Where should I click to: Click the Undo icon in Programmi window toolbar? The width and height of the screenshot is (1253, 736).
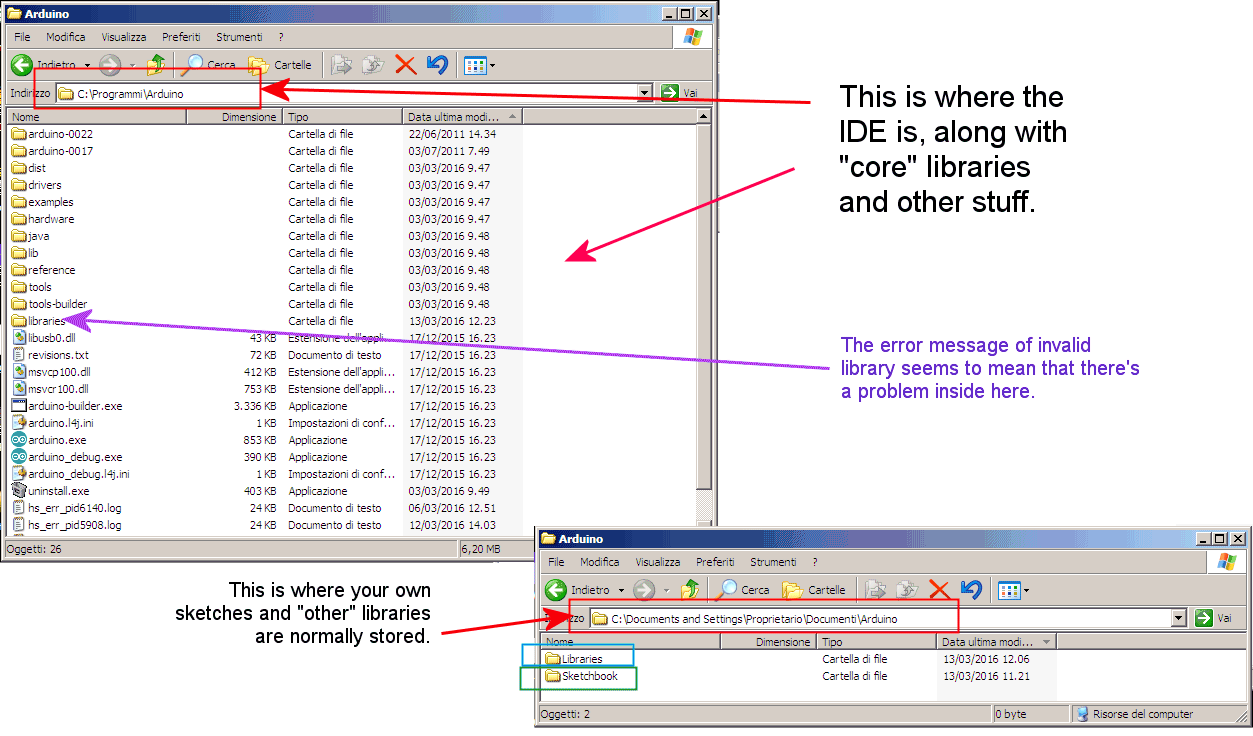pyautogui.click(x=437, y=65)
